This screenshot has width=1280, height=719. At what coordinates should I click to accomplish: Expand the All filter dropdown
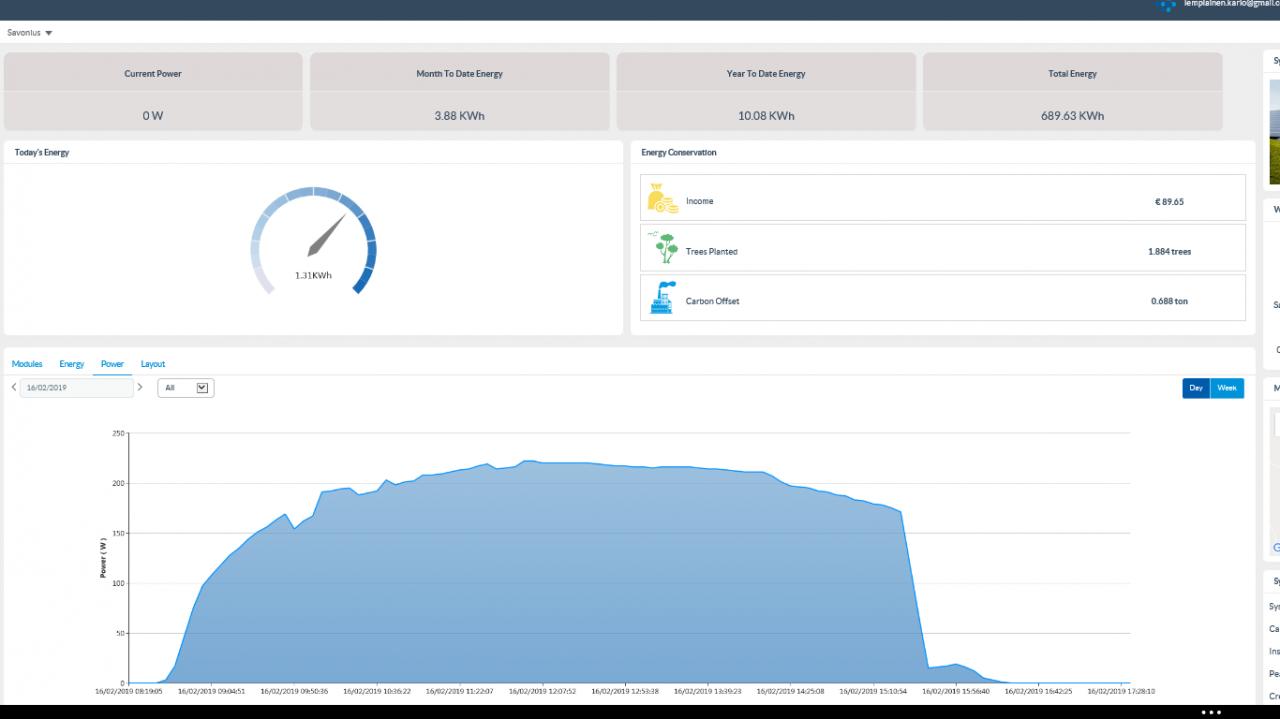186,388
